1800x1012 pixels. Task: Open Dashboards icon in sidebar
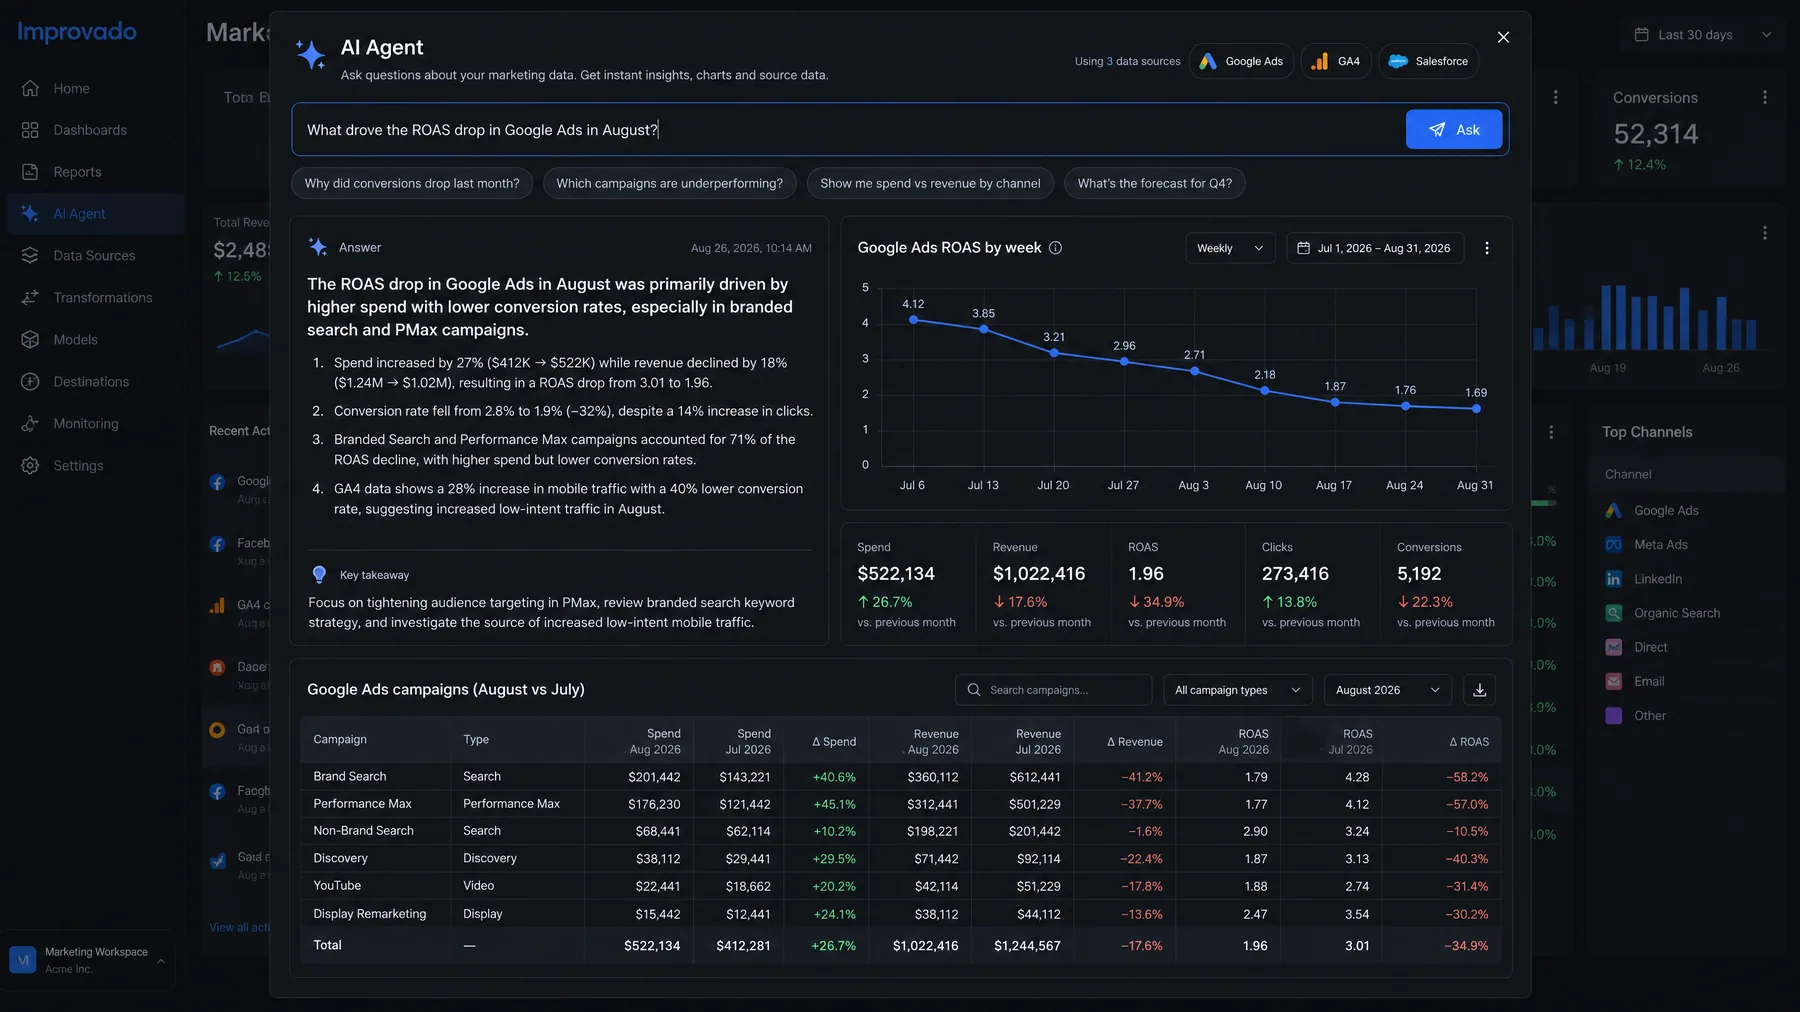(30, 130)
